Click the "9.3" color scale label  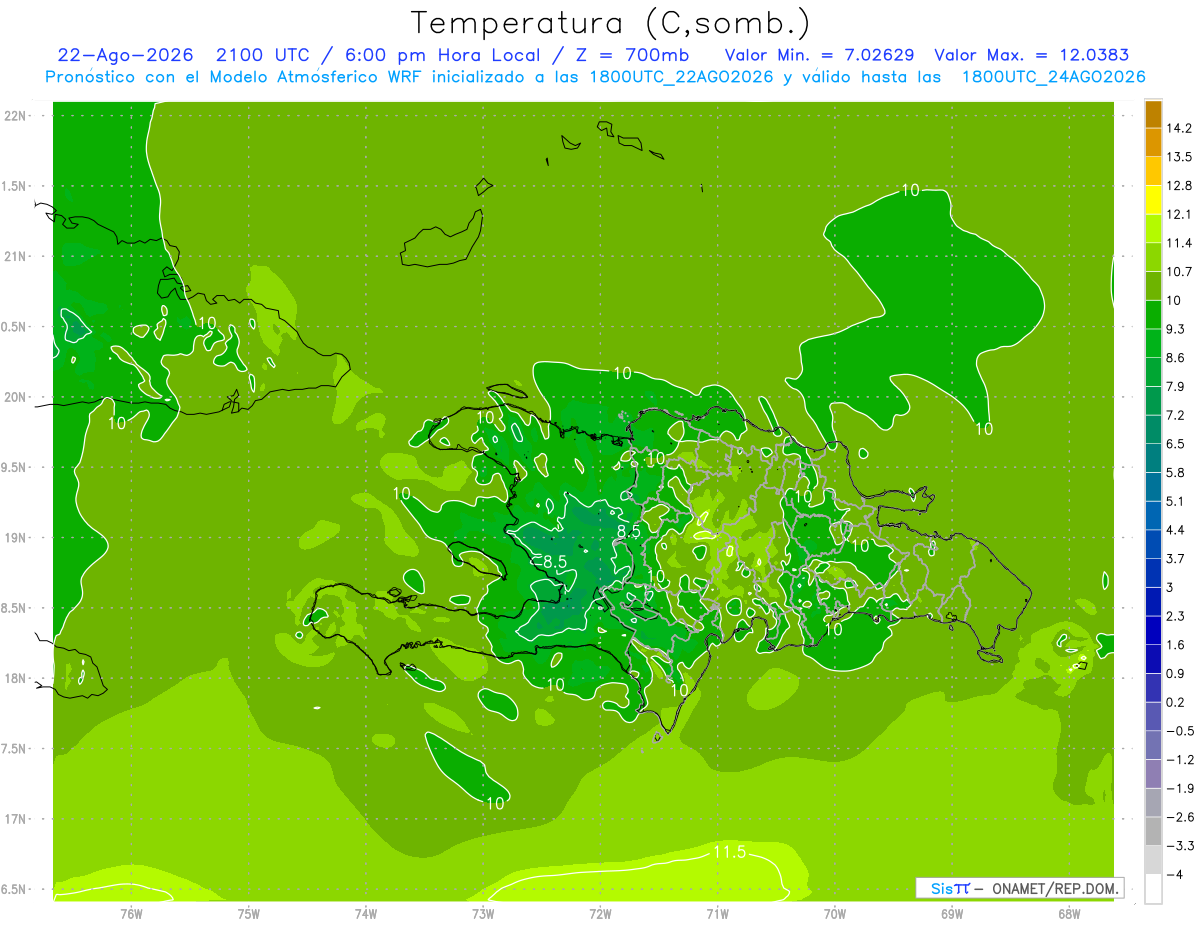[1177, 329]
